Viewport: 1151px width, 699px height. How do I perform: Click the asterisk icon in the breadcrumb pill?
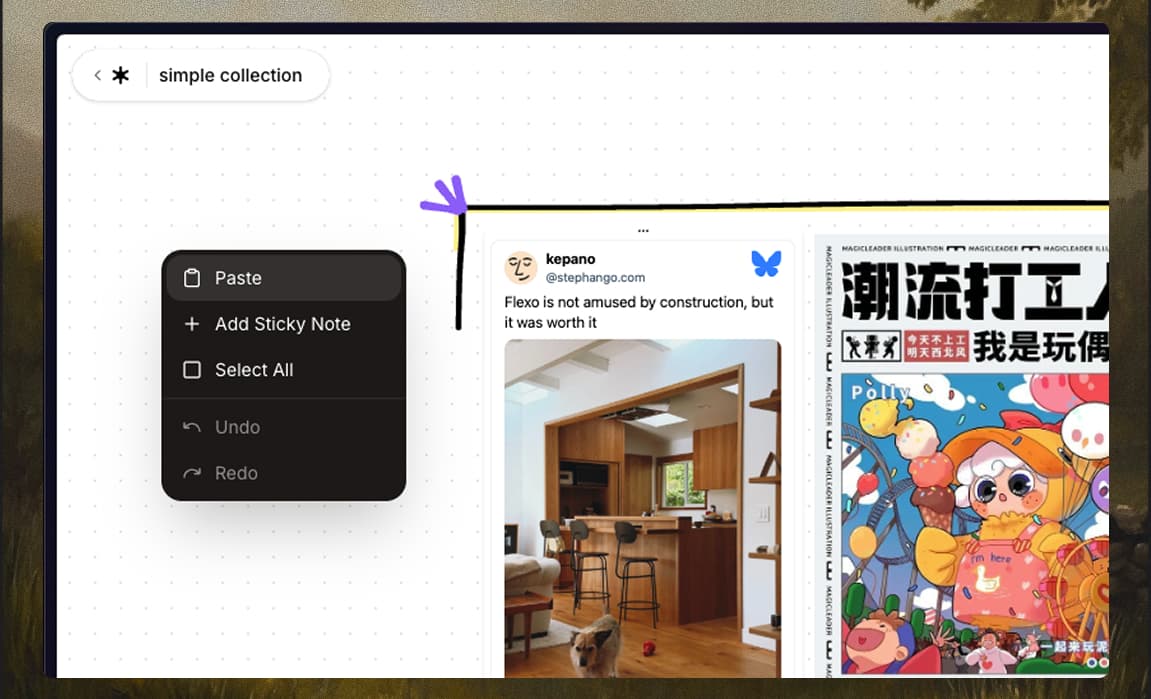(120, 74)
